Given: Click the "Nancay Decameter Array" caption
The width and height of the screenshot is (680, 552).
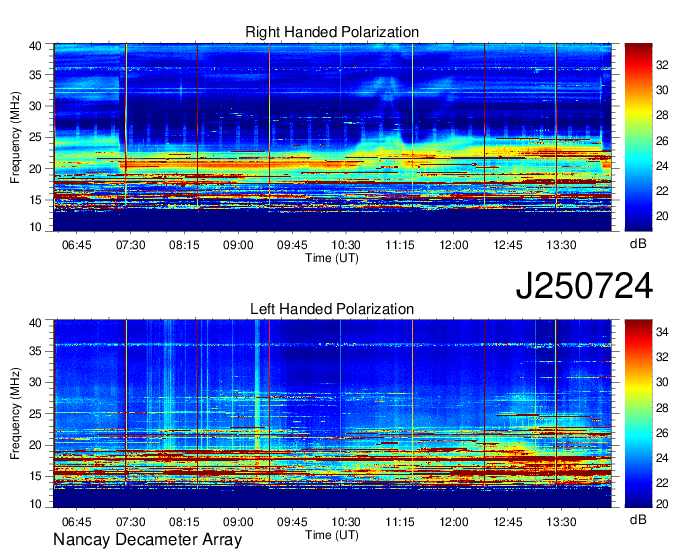Looking at the screenshot, I should [147, 540].
